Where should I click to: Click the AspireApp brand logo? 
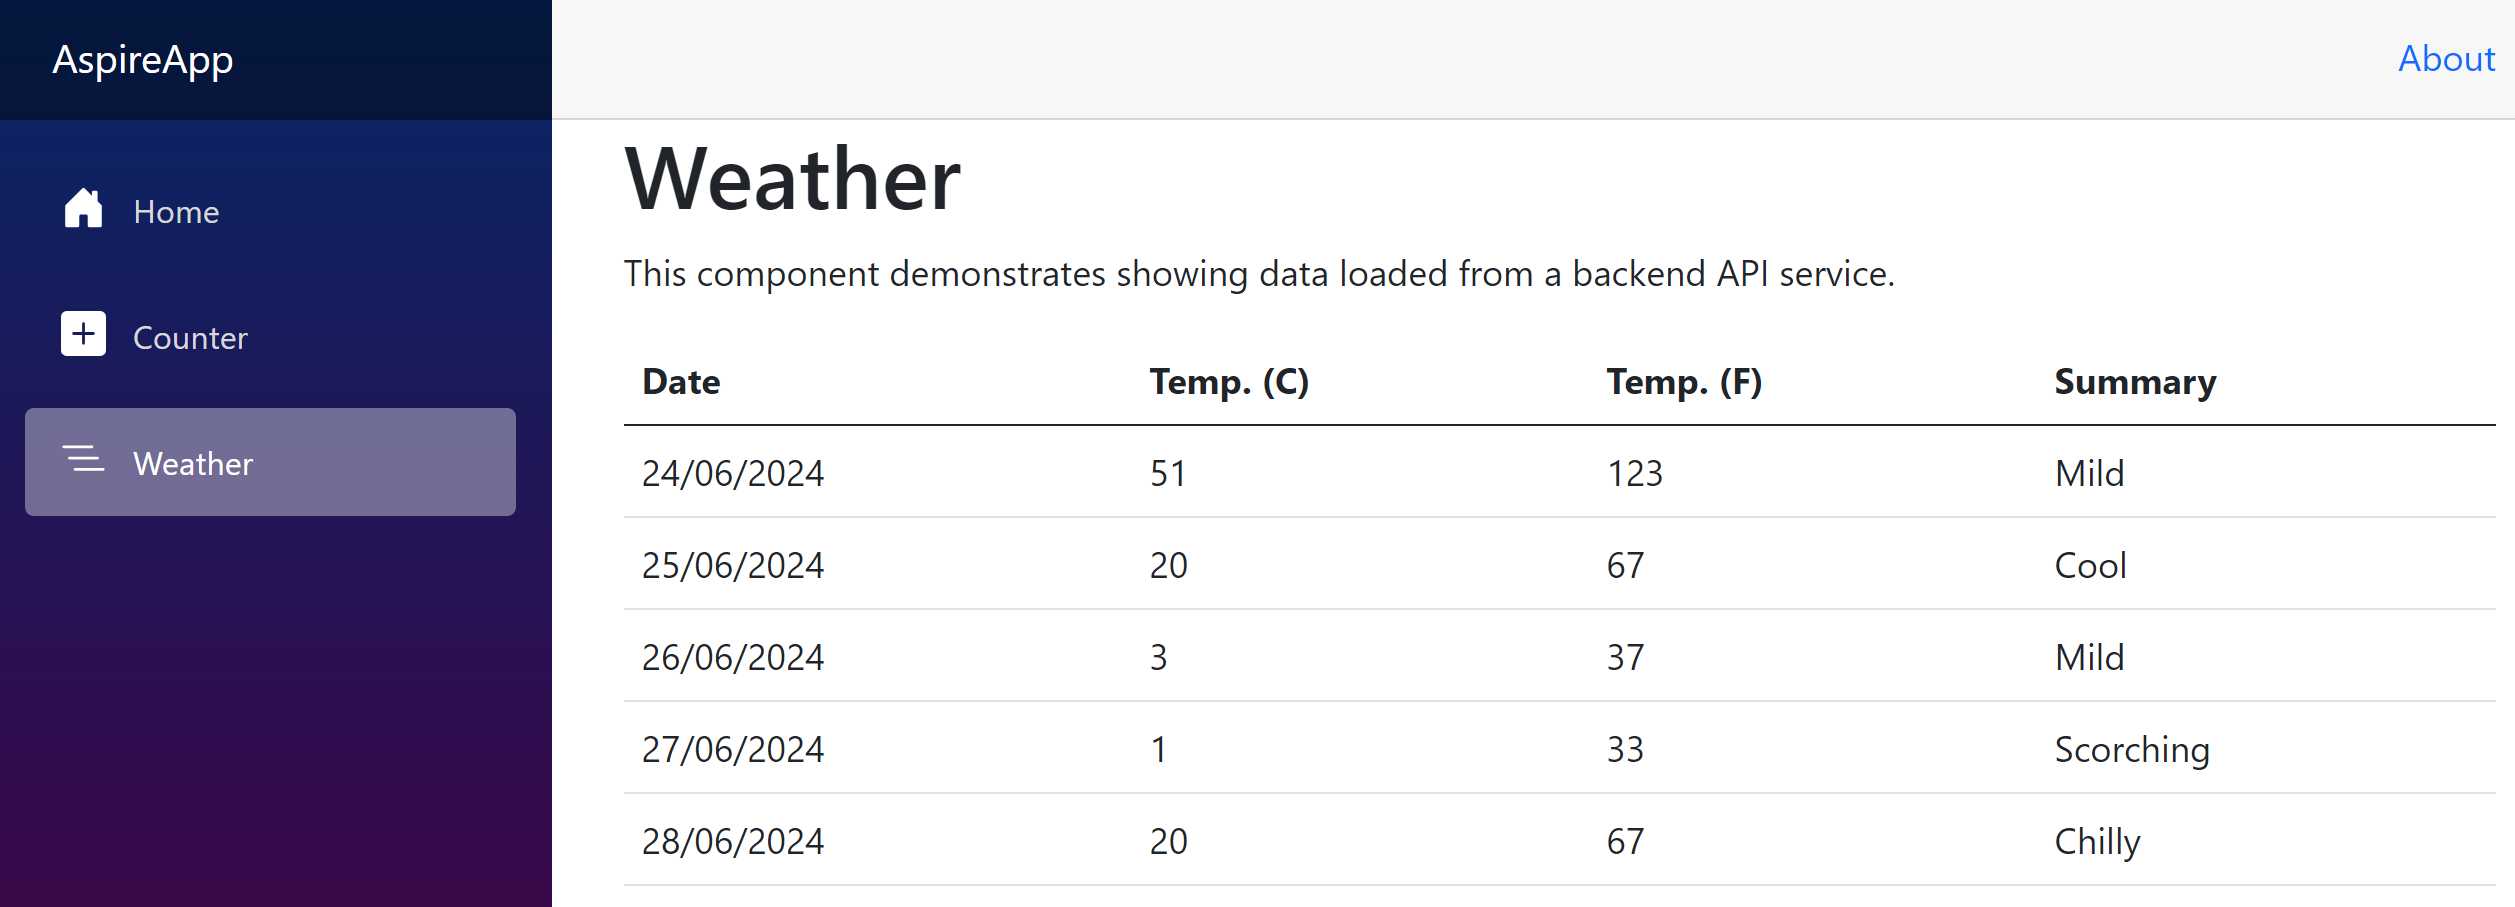pos(144,58)
